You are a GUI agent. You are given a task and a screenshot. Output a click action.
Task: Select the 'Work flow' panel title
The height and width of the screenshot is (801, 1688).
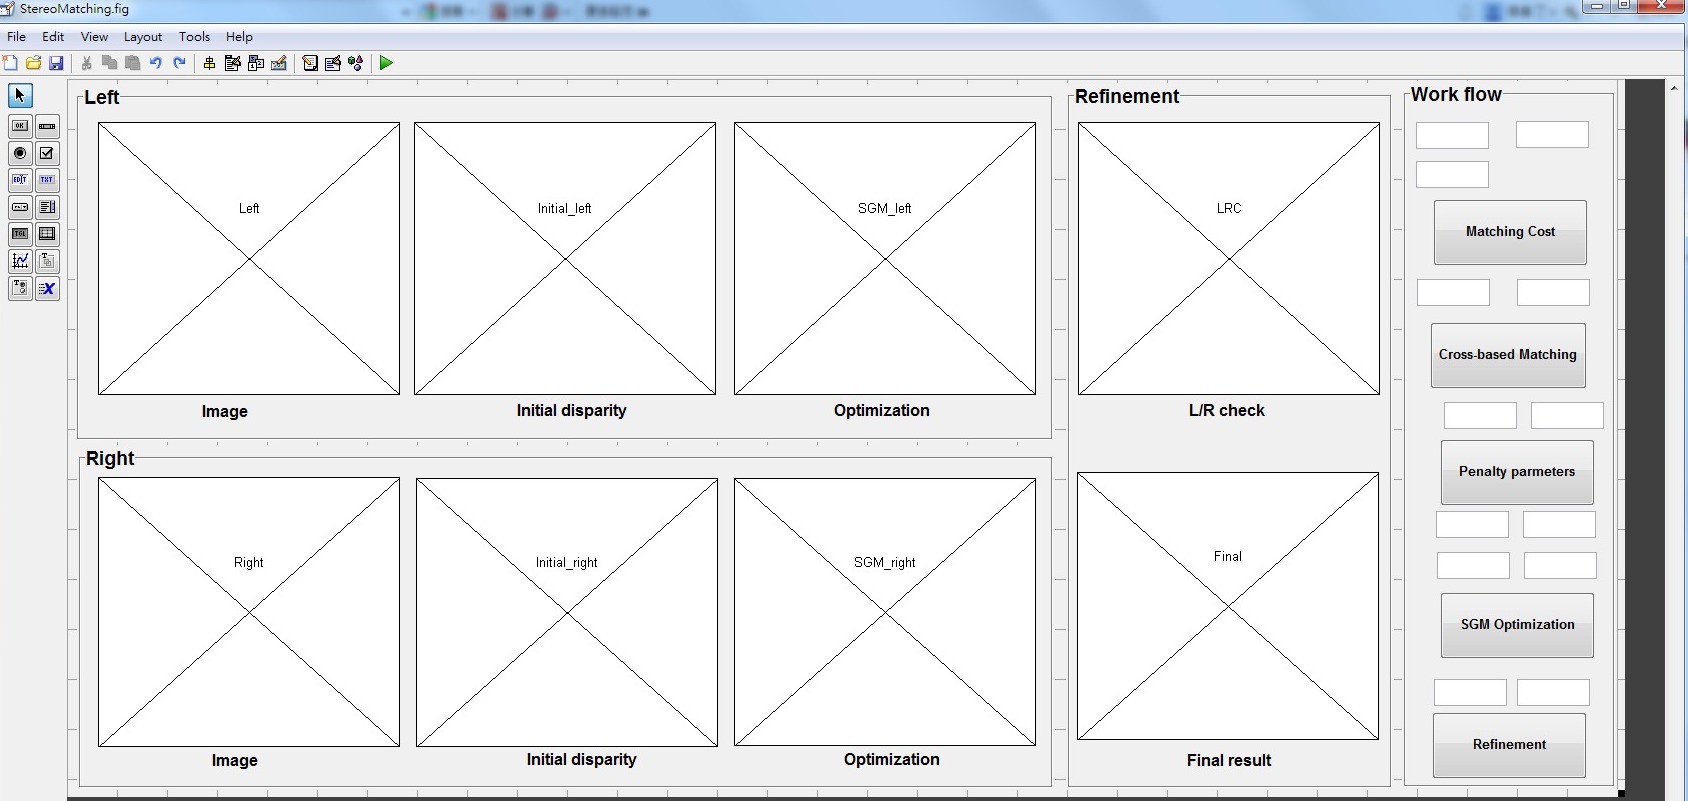pos(1456,94)
